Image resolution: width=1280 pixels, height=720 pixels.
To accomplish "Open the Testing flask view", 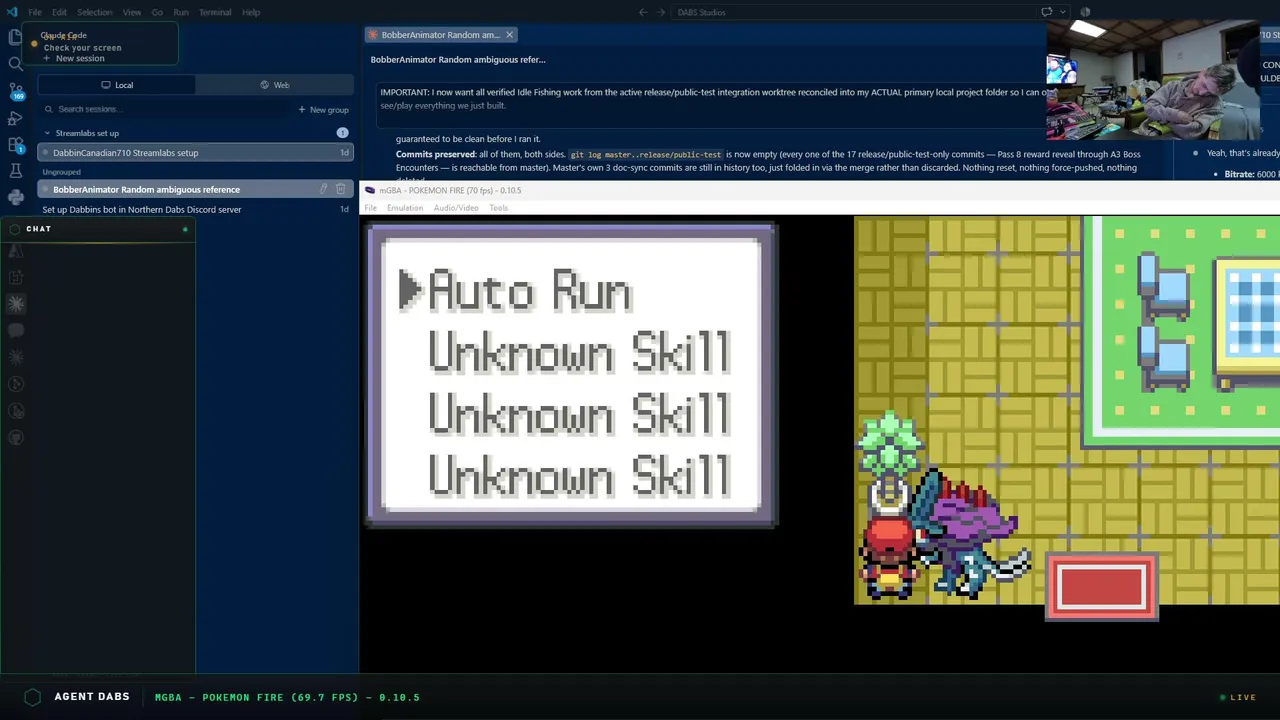I will tap(15, 172).
